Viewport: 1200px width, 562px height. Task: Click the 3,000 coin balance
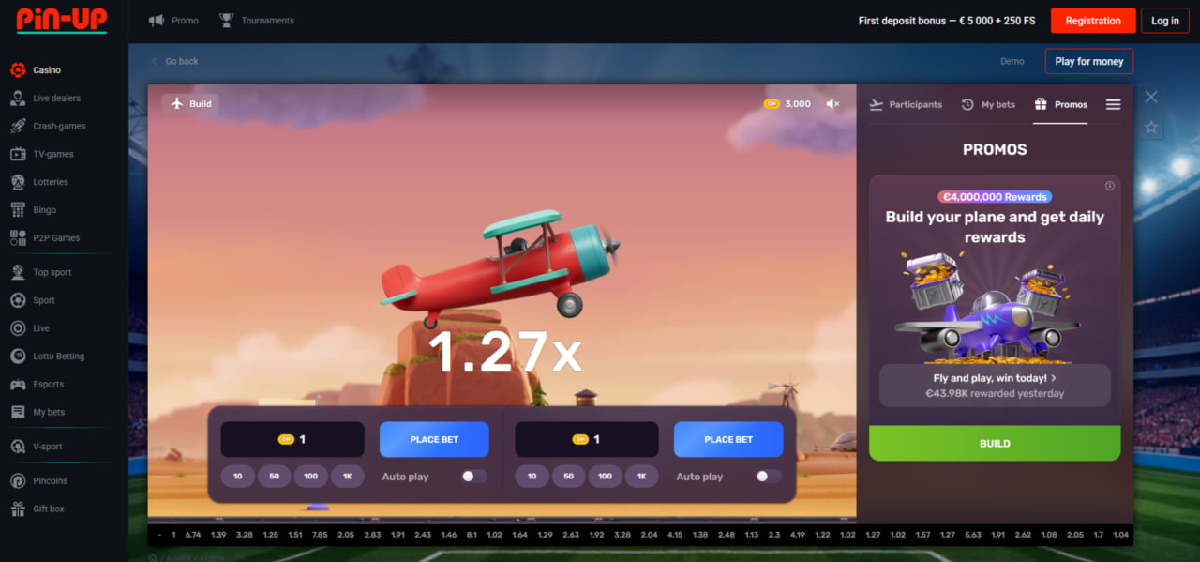788,103
